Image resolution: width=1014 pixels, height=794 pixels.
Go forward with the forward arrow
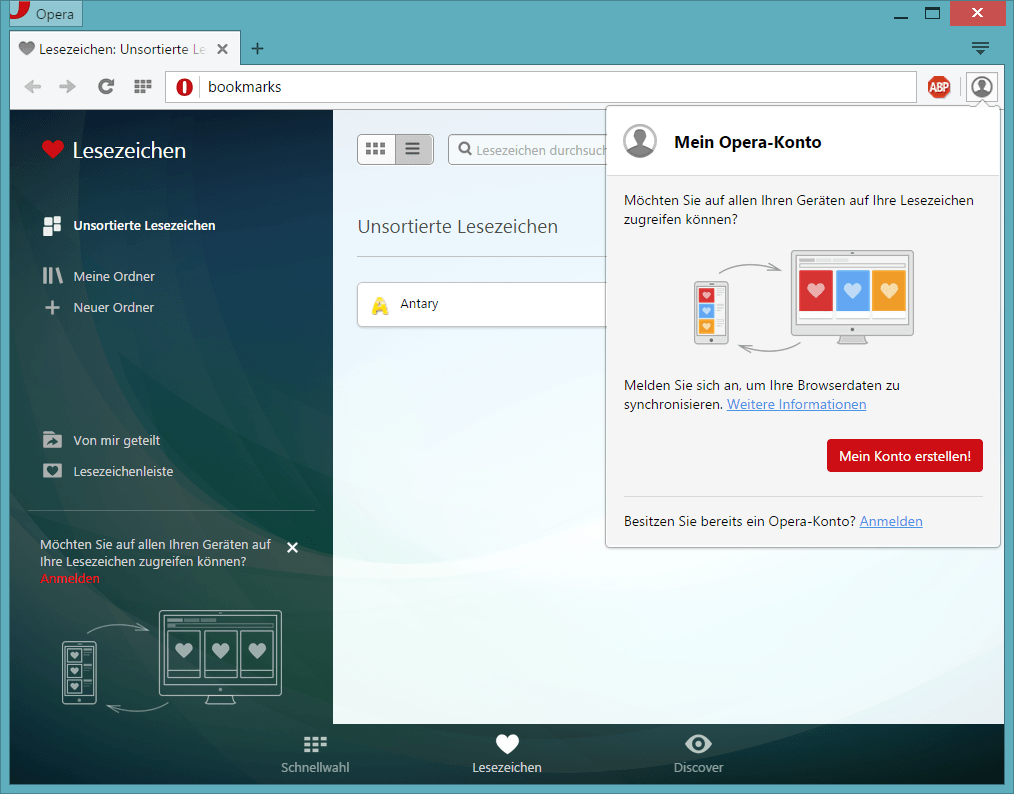(x=67, y=87)
